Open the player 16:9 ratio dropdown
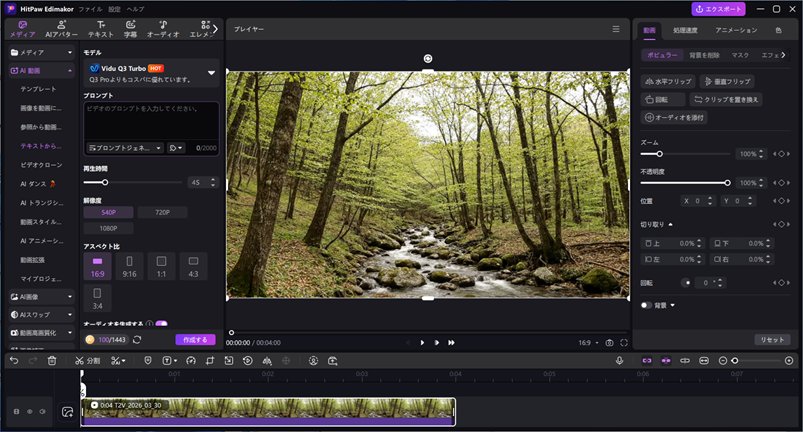This screenshot has height=432, width=803. tap(588, 342)
